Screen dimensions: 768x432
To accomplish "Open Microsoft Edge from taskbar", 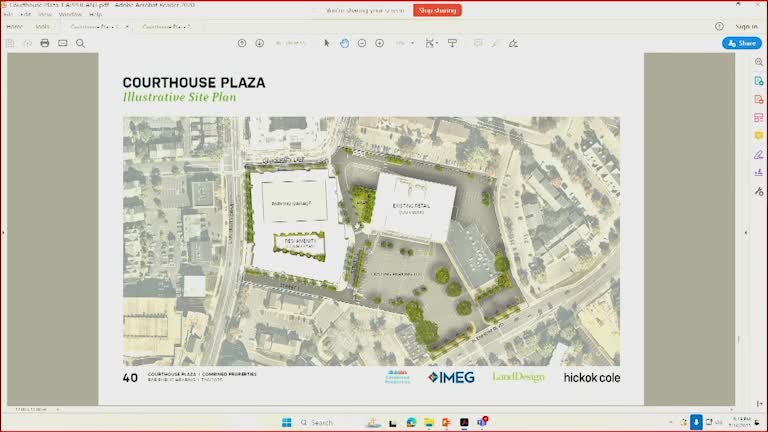I will pyautogui.click(x=411, y=422).
